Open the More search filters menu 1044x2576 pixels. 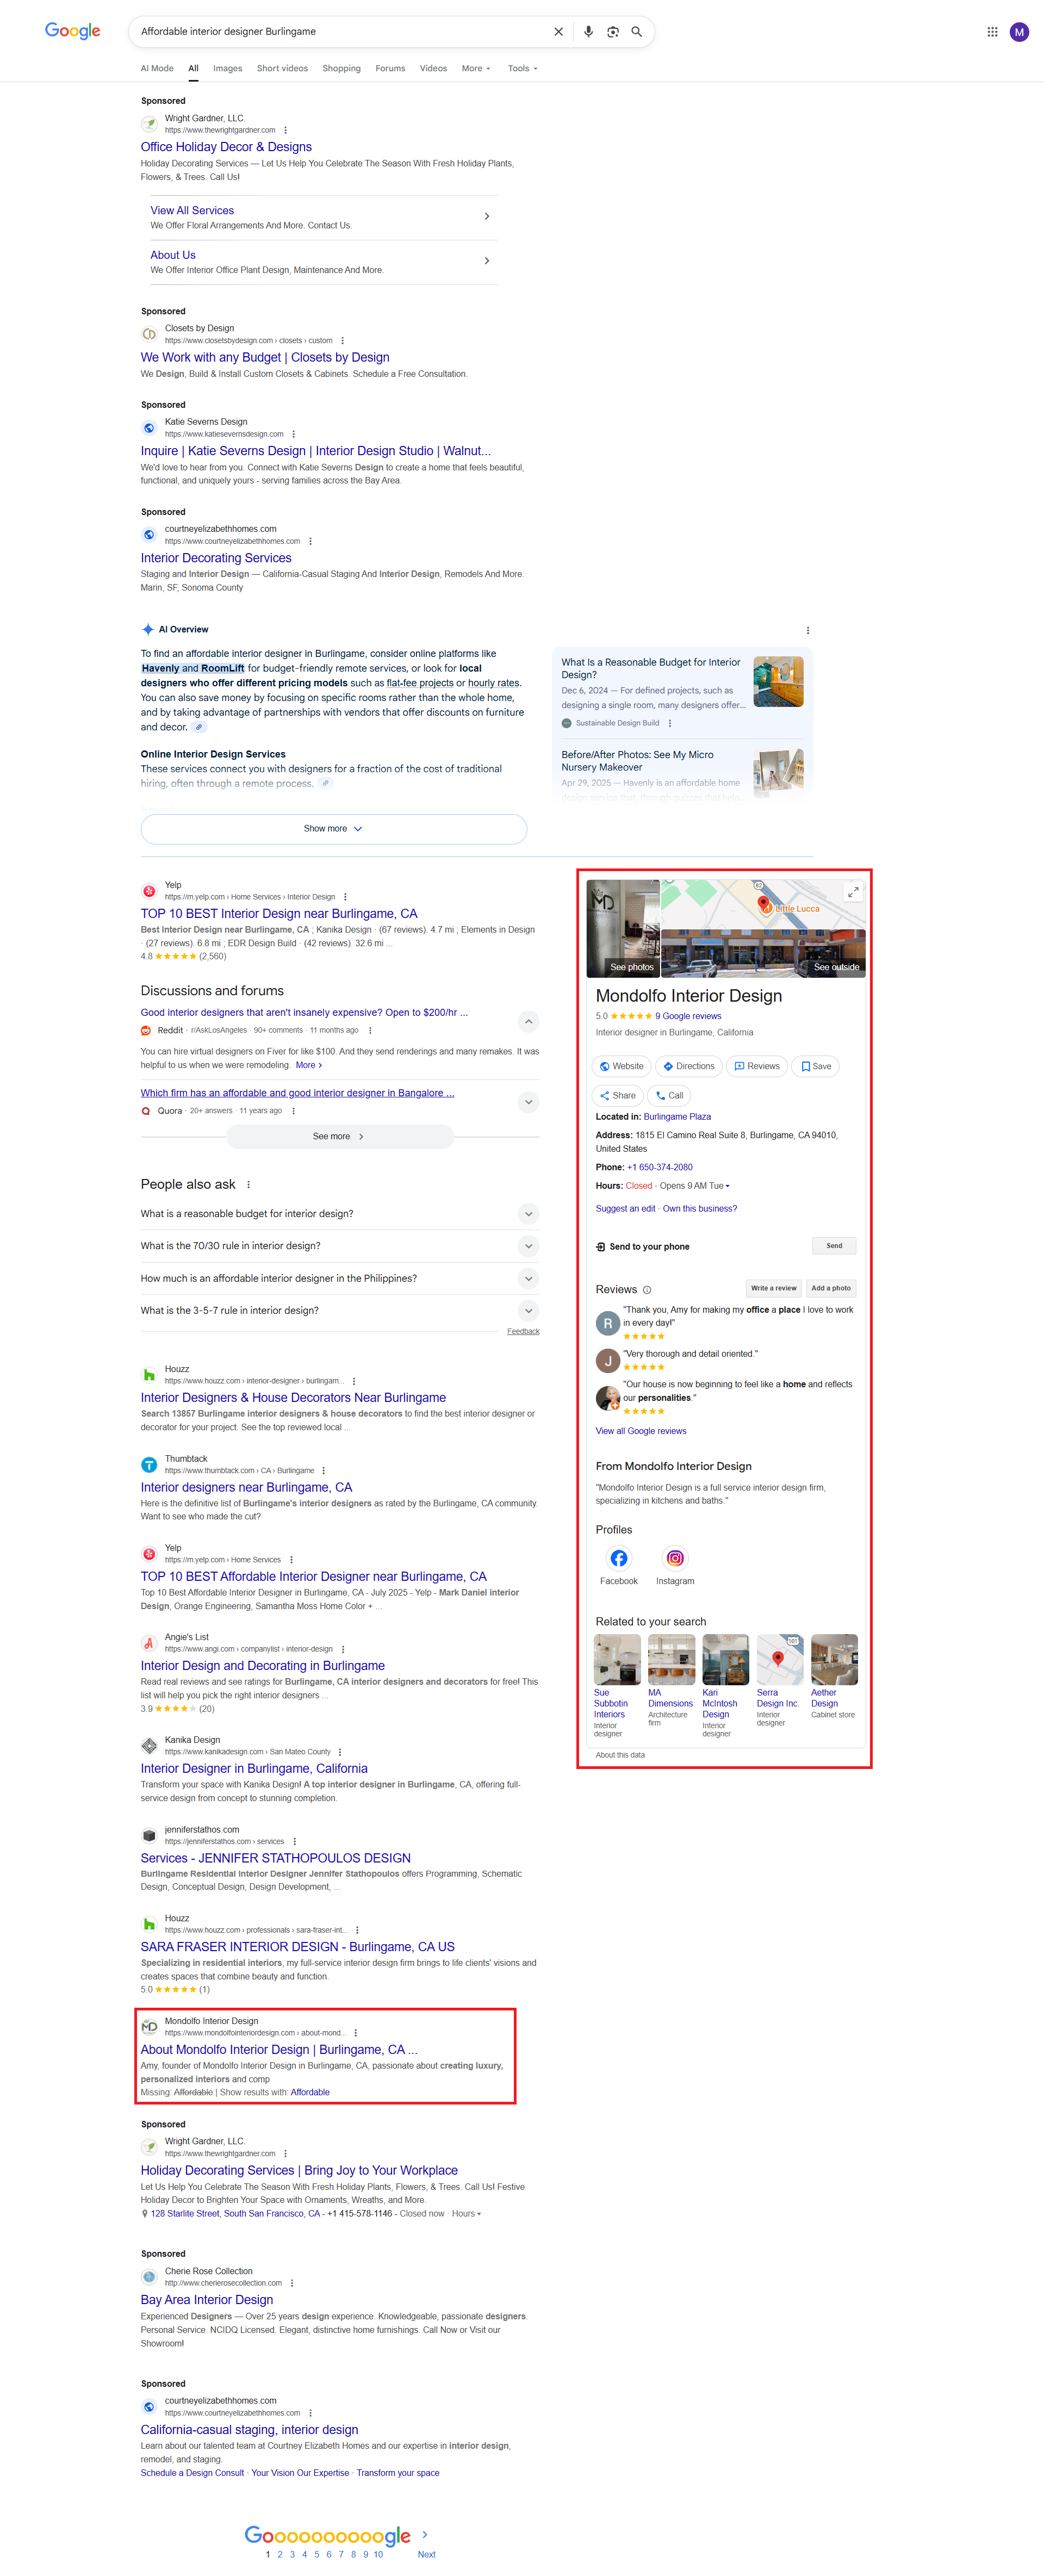pos(475,69)
